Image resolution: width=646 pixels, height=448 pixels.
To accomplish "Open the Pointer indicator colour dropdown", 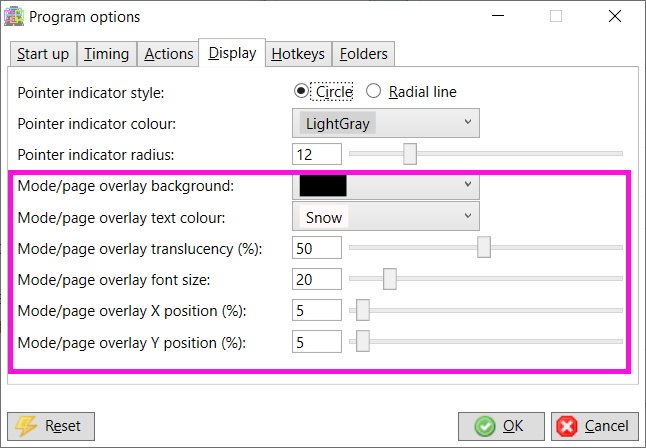I will click(x=386, y=123).
